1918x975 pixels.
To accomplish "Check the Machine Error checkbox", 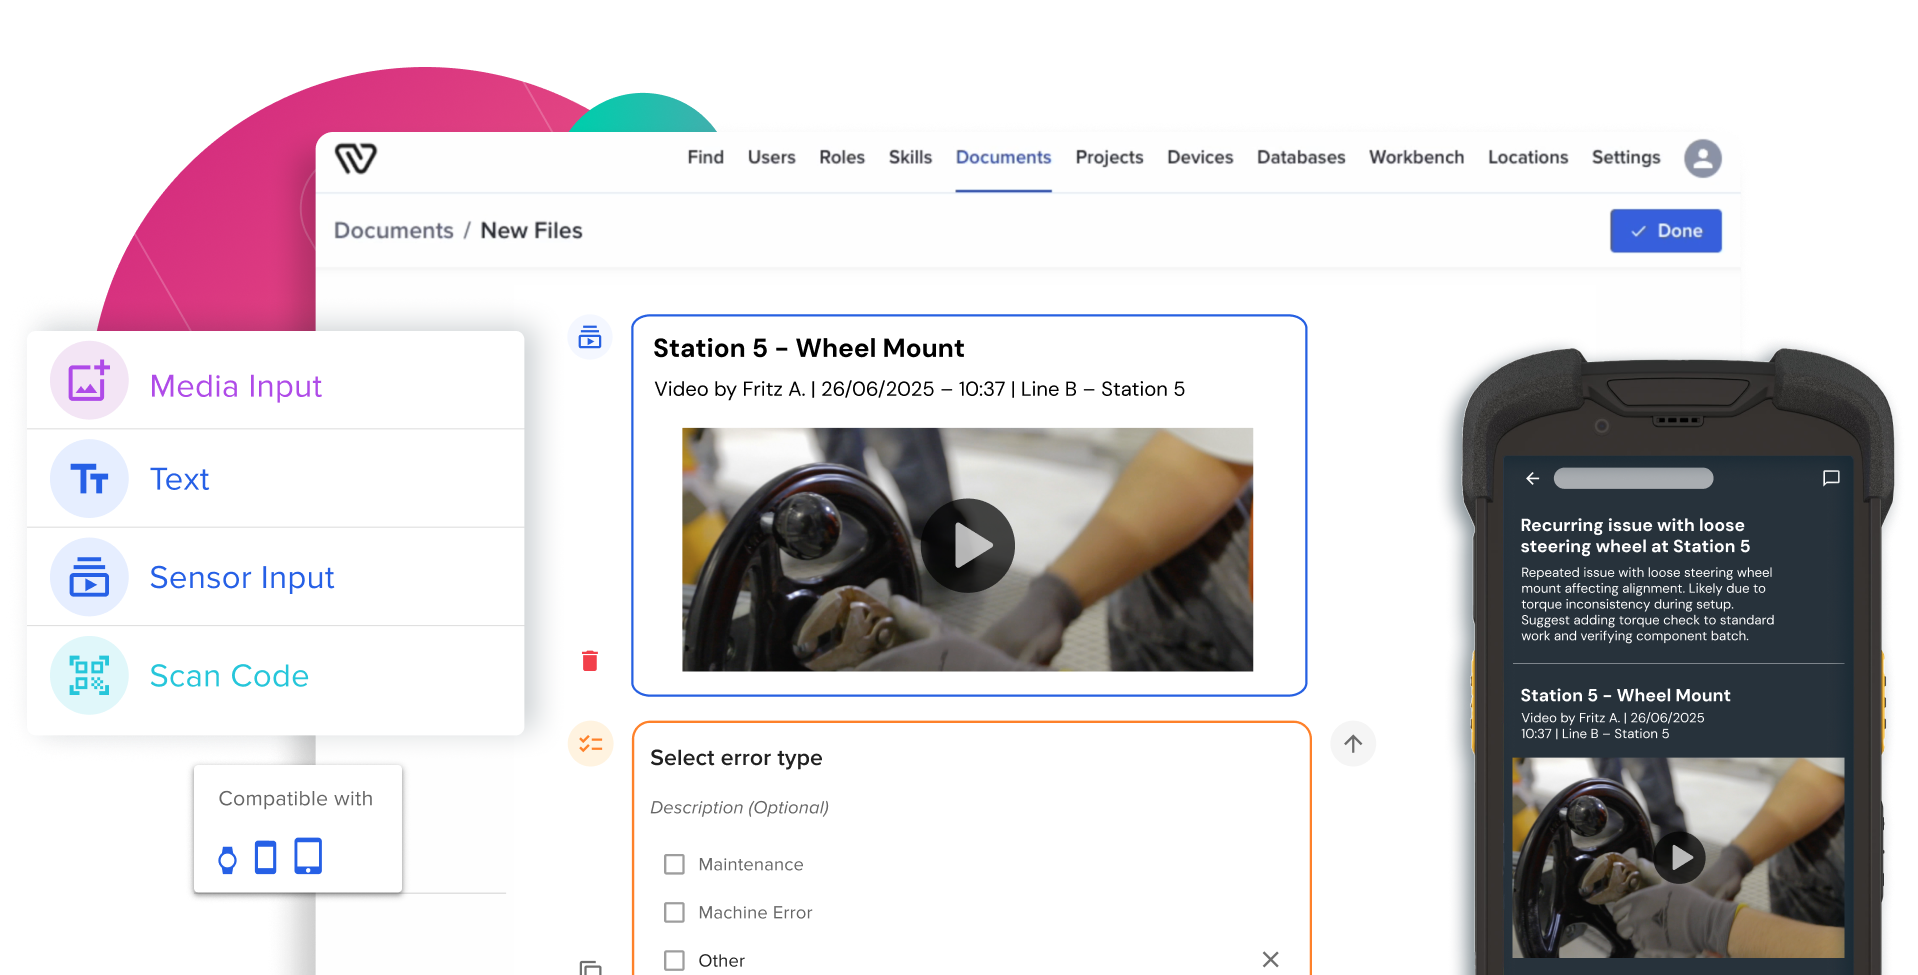I will (x=675, y=912).
